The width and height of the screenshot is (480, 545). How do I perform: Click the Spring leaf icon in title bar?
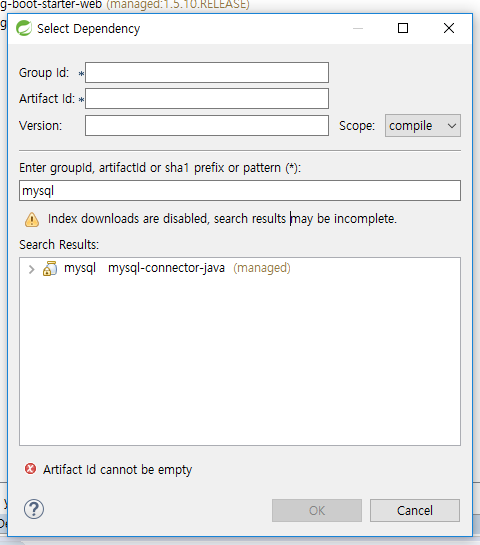24,28
